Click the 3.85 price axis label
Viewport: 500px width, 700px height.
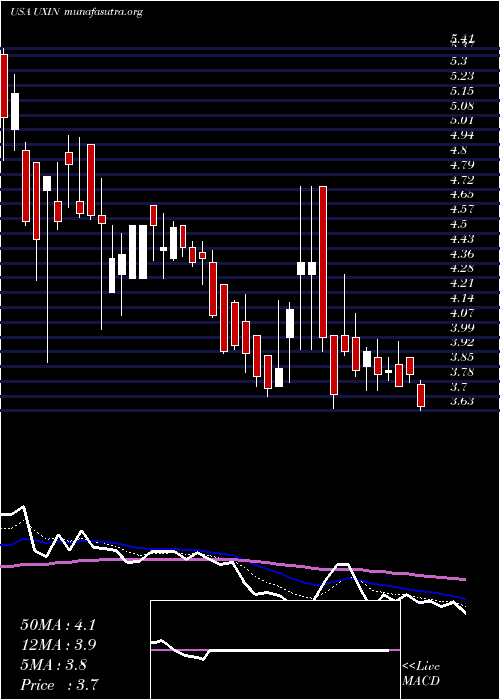coord(462,357)
